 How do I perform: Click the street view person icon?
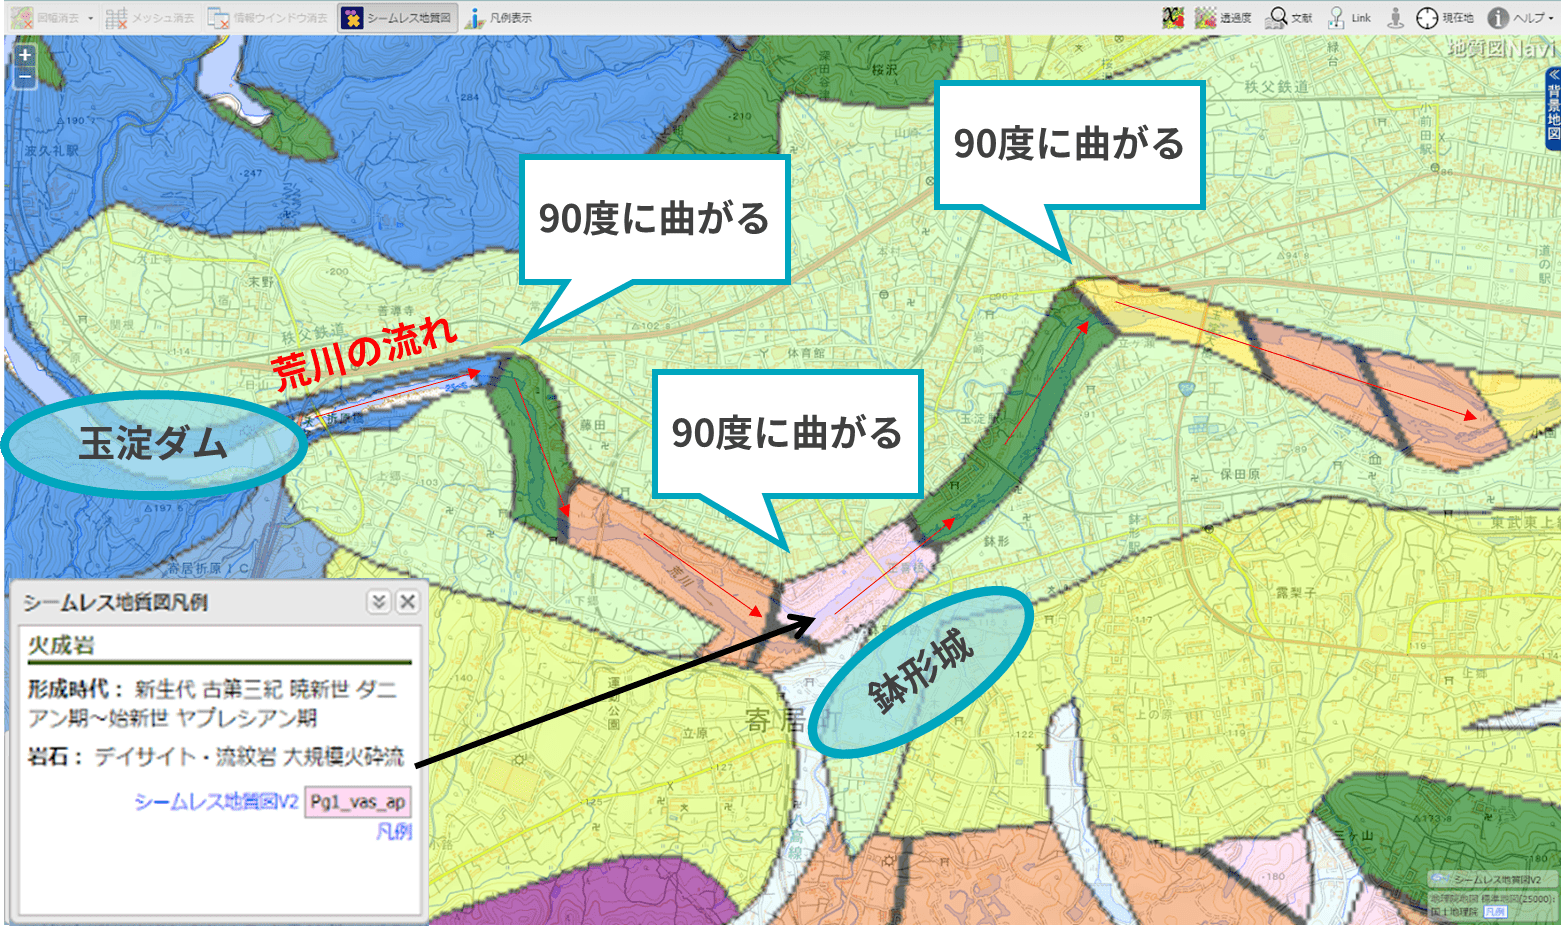pos(1395,18)
